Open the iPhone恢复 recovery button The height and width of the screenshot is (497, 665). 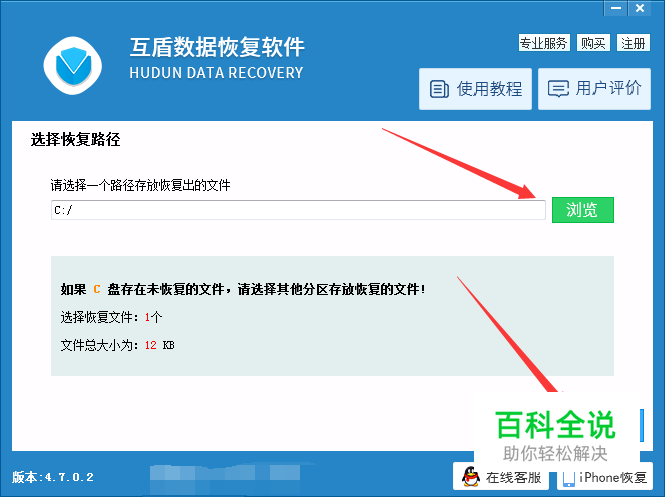click(x=604, y=477)
